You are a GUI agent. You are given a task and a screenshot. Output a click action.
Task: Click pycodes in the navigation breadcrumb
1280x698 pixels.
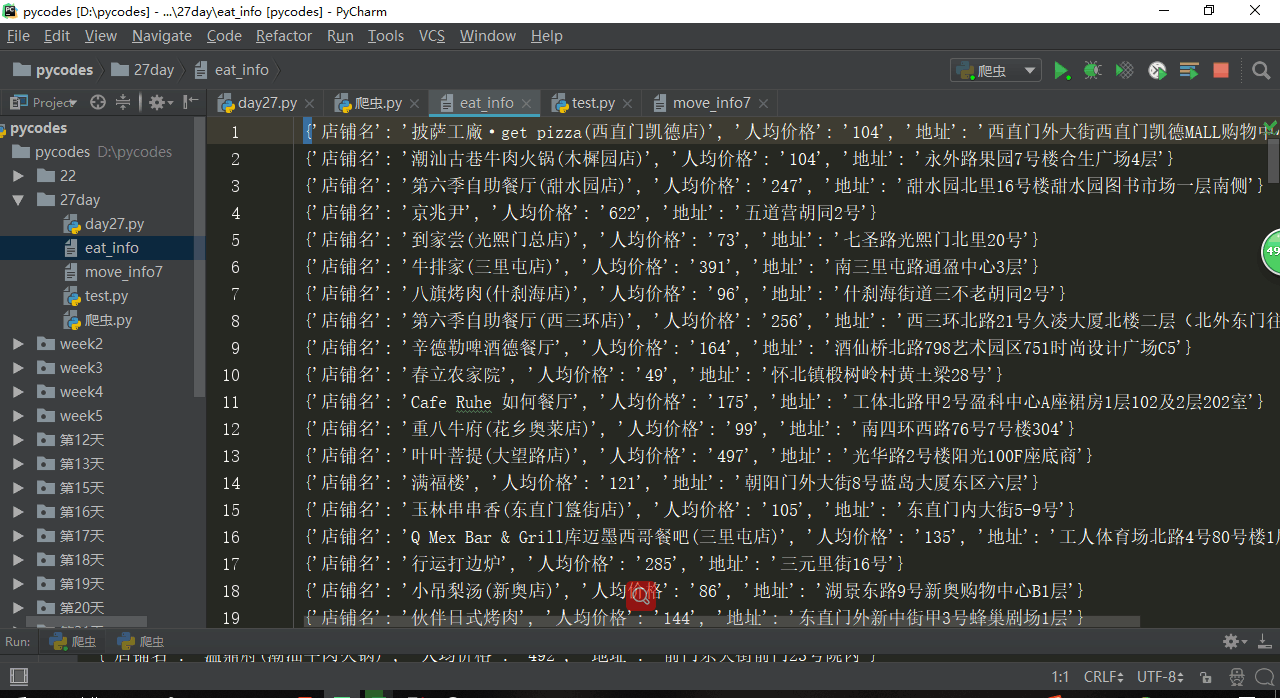53,70
